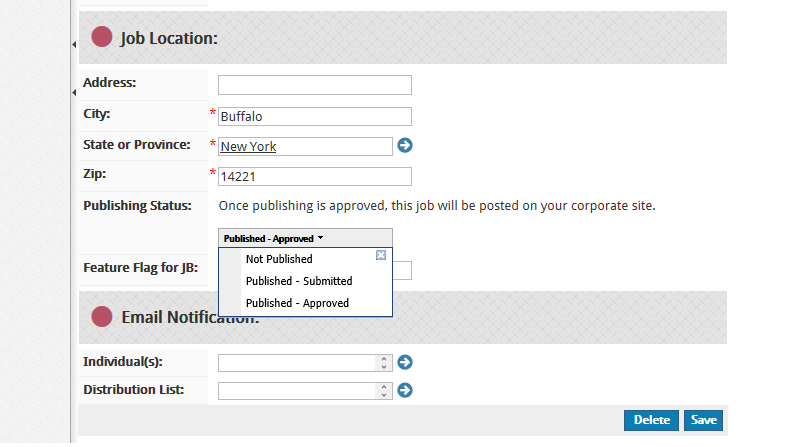Select Not Published option
Screen dimensions: 797x447
(x=279, y=259)
